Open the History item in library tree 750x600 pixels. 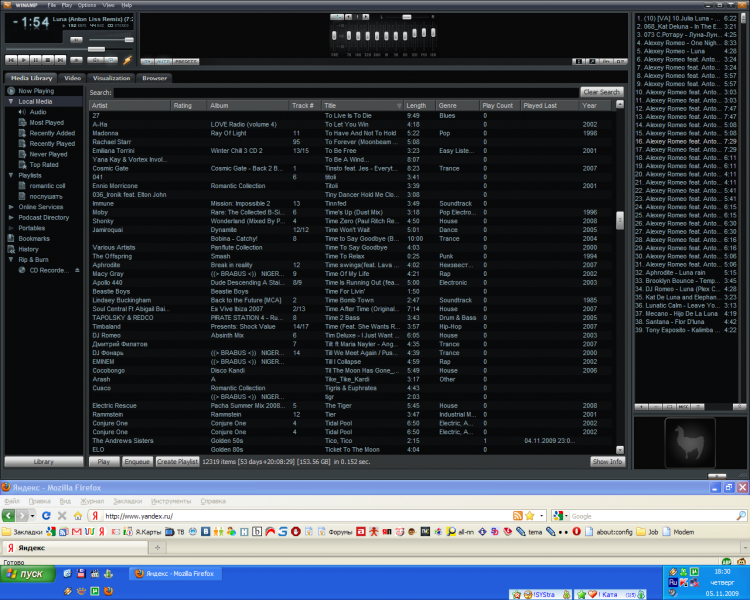tap(28, 249)
